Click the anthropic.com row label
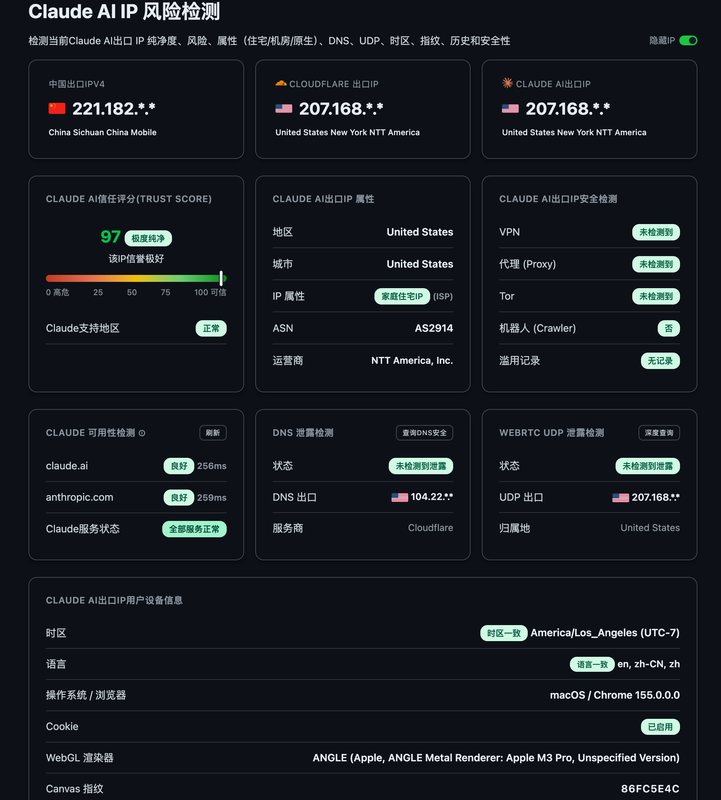Viewport: 721px width, 800px height. (x=80, y=497)
